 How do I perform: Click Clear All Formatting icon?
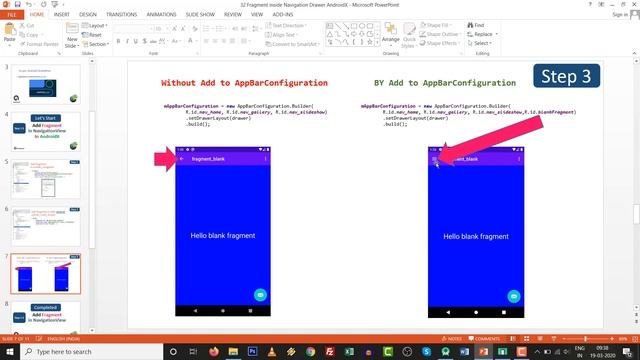click(x=195, y=29)
